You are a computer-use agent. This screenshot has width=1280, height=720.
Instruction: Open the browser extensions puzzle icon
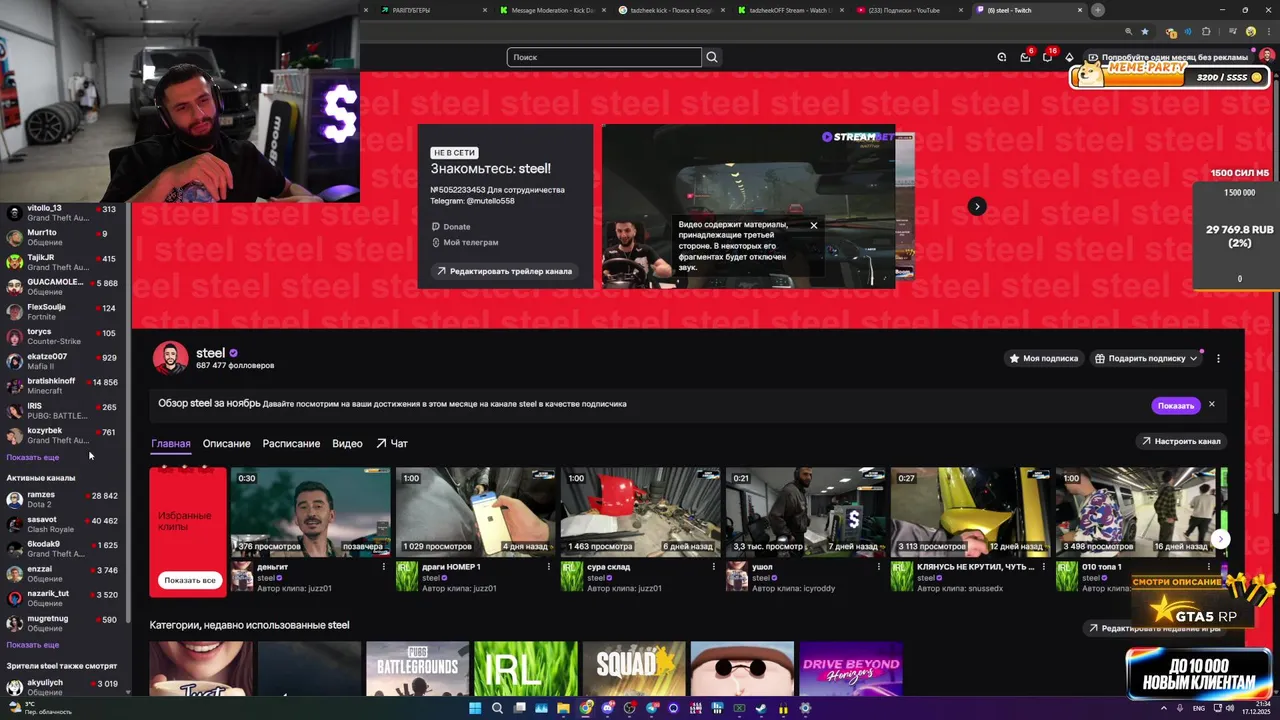point(1206,32)
